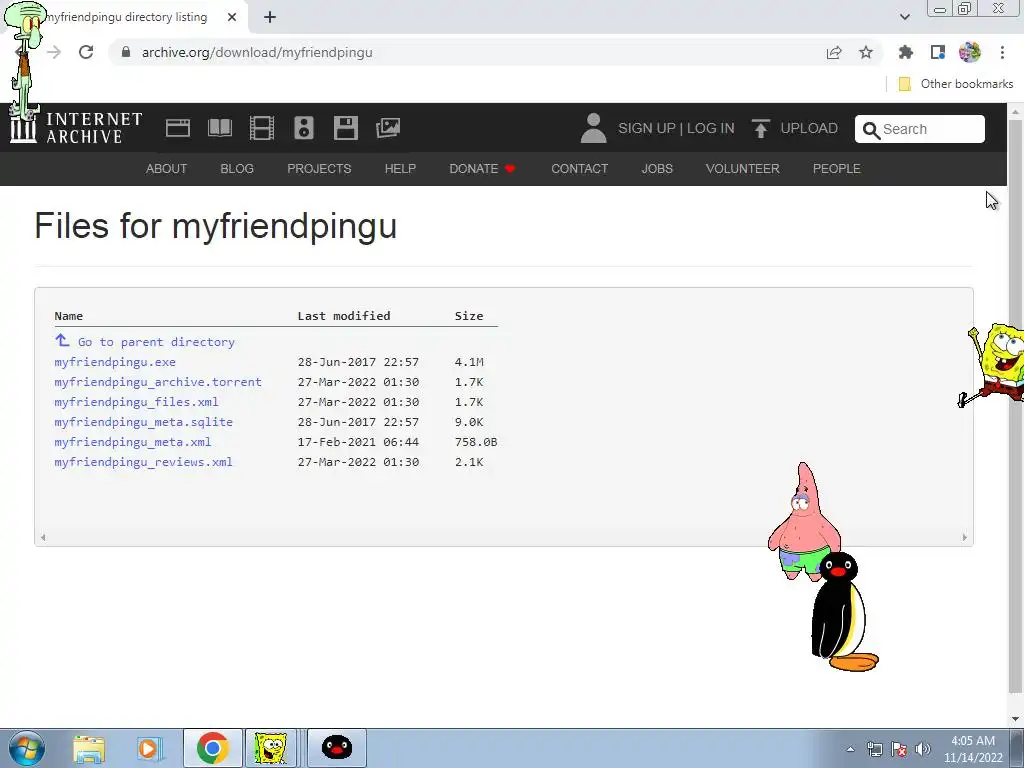This screenshot has height=768, width=1024.
Task: Open the Audio speaker icon
Action: [304, 128]
